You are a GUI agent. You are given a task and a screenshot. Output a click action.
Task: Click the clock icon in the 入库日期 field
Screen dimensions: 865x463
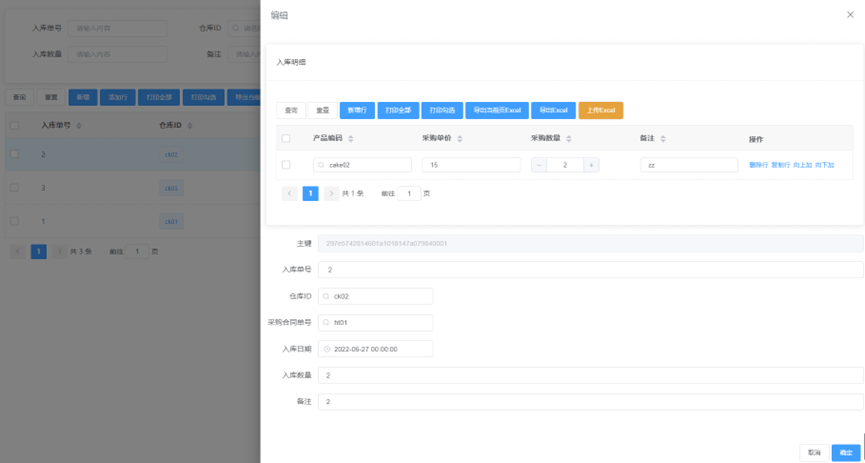(326, 349)
